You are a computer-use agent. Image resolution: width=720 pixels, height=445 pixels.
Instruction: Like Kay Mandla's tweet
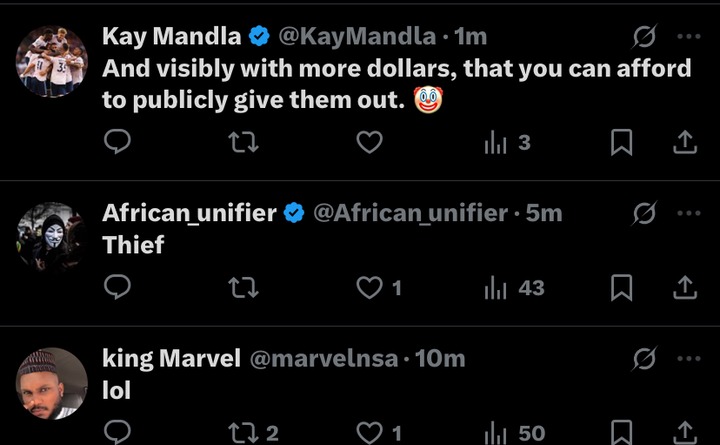pos(369,142)
